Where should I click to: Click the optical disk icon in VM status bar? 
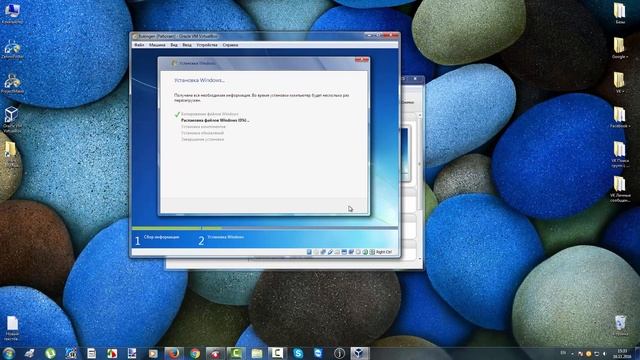click(x=316, y=252)
